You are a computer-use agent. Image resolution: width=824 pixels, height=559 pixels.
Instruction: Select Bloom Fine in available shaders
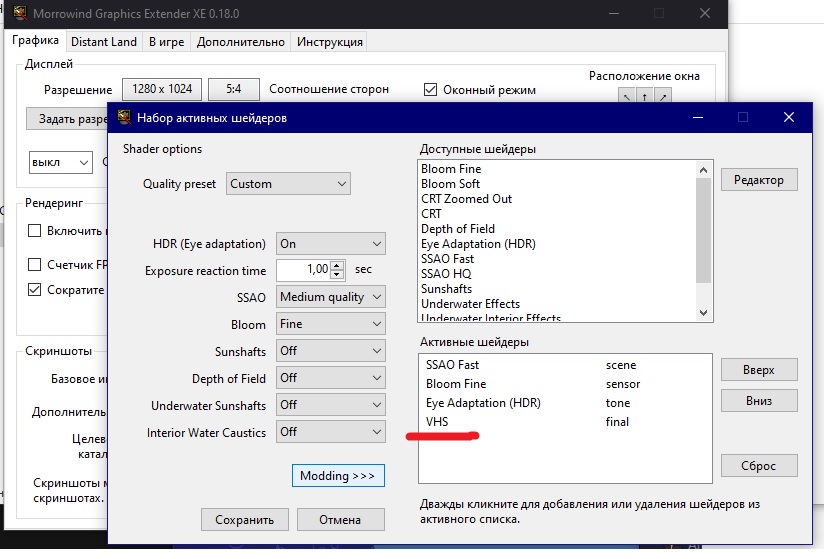(x=557, y=169)
